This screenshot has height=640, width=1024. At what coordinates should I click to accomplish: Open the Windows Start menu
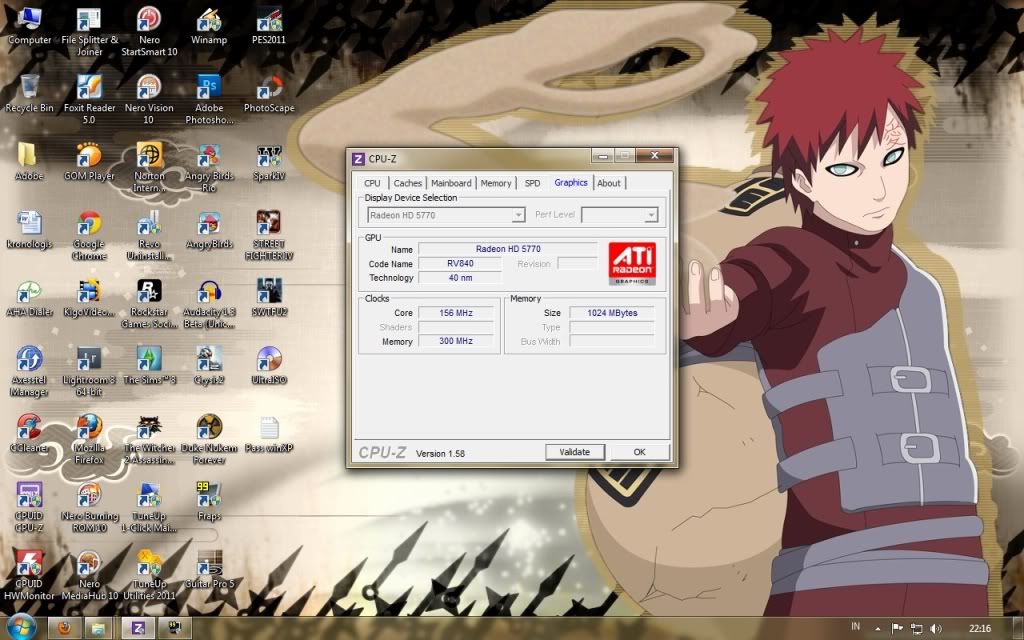click(21, 628)
